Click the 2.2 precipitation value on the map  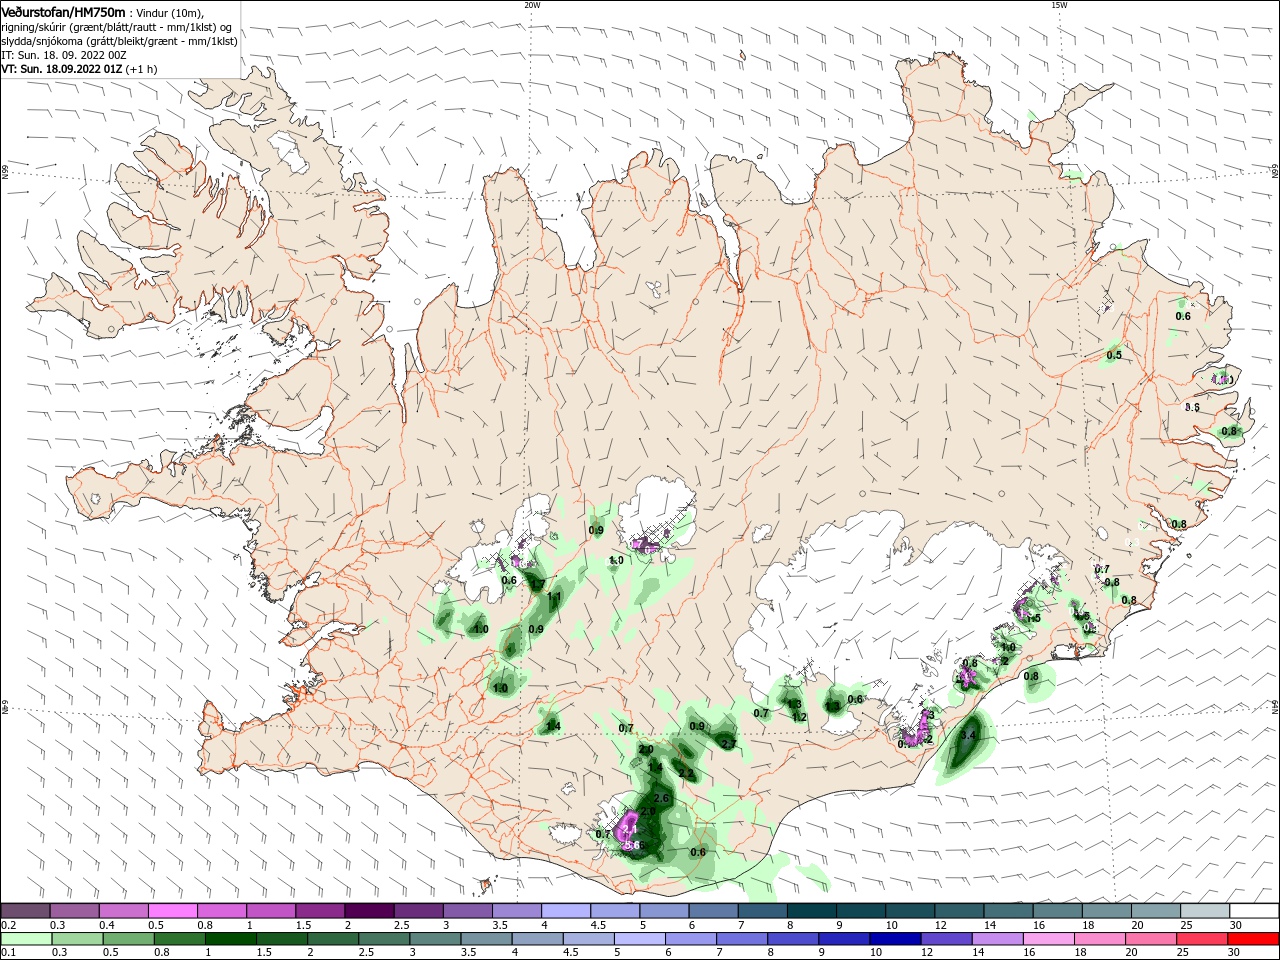(x=686, y=774)
